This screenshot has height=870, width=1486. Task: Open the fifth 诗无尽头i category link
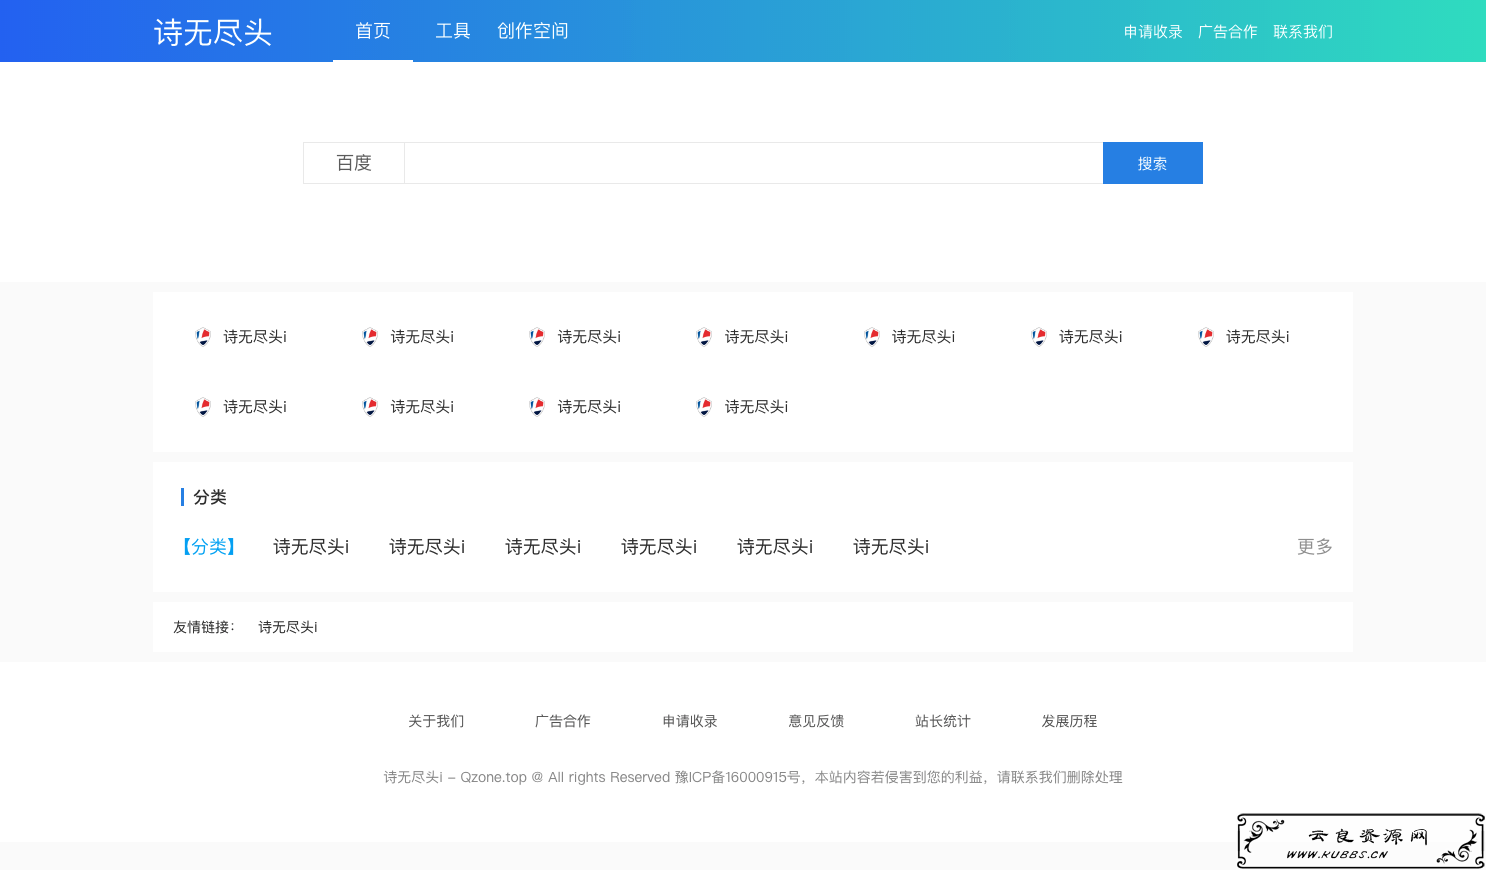pyautogui.click(x=775, y=547)
